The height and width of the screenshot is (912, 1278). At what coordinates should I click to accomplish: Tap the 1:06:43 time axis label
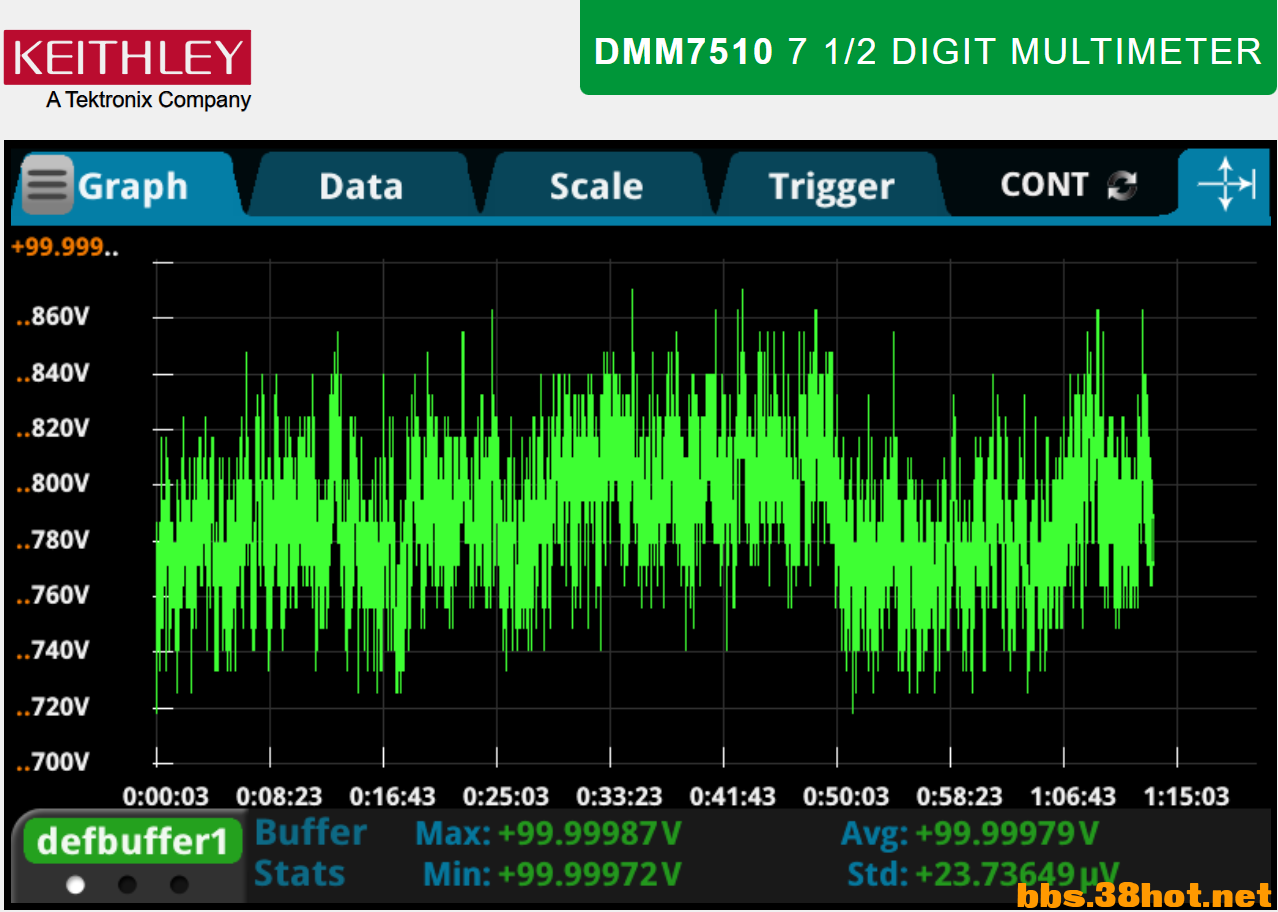coord(1073,796)
